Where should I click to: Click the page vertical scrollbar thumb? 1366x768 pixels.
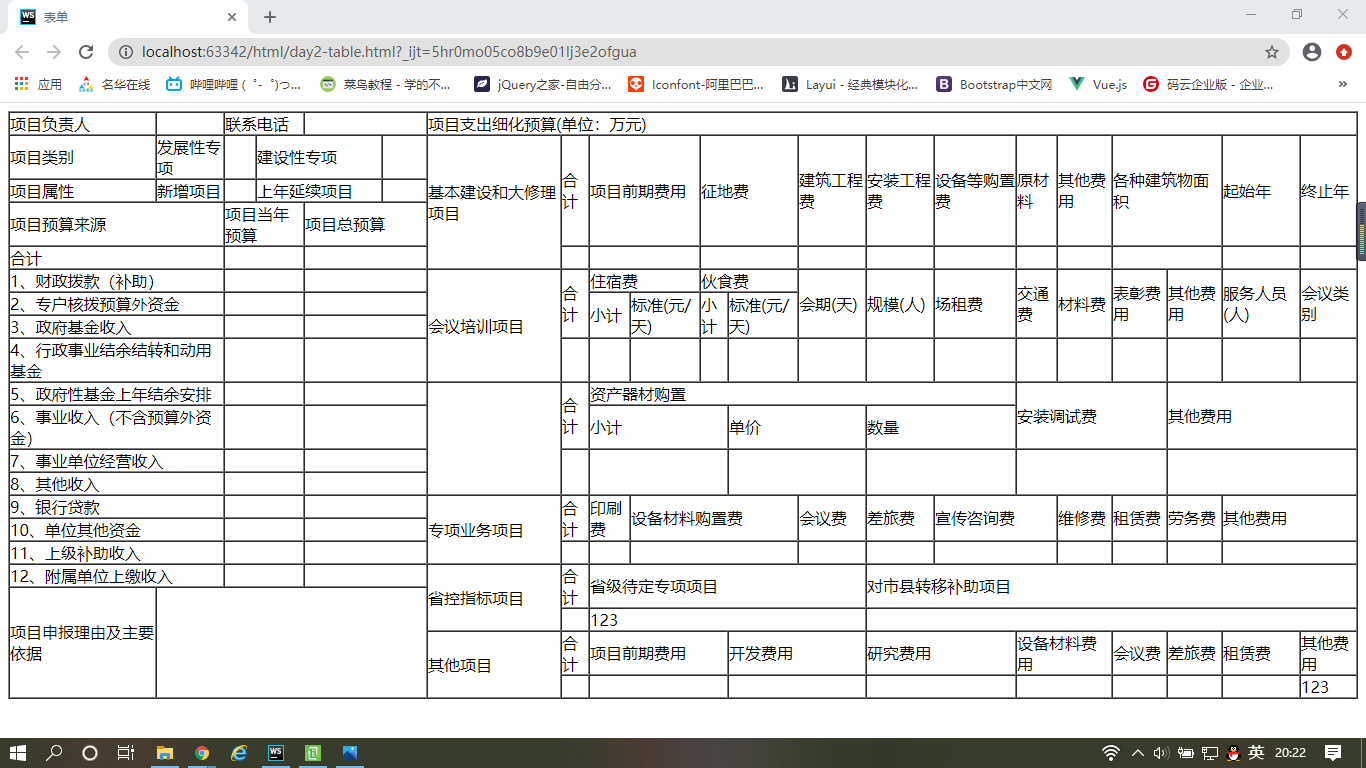pyautogui.click(x=1361, y=231)
